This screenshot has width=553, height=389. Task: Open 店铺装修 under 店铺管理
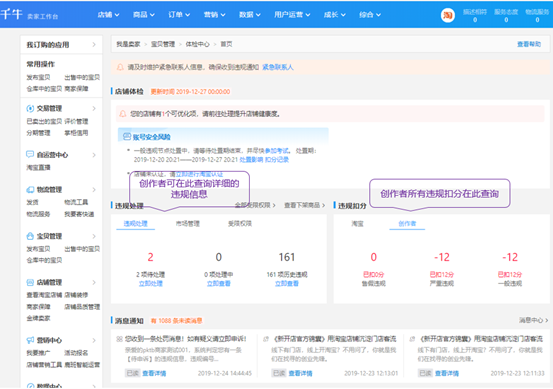pos(76,295)
